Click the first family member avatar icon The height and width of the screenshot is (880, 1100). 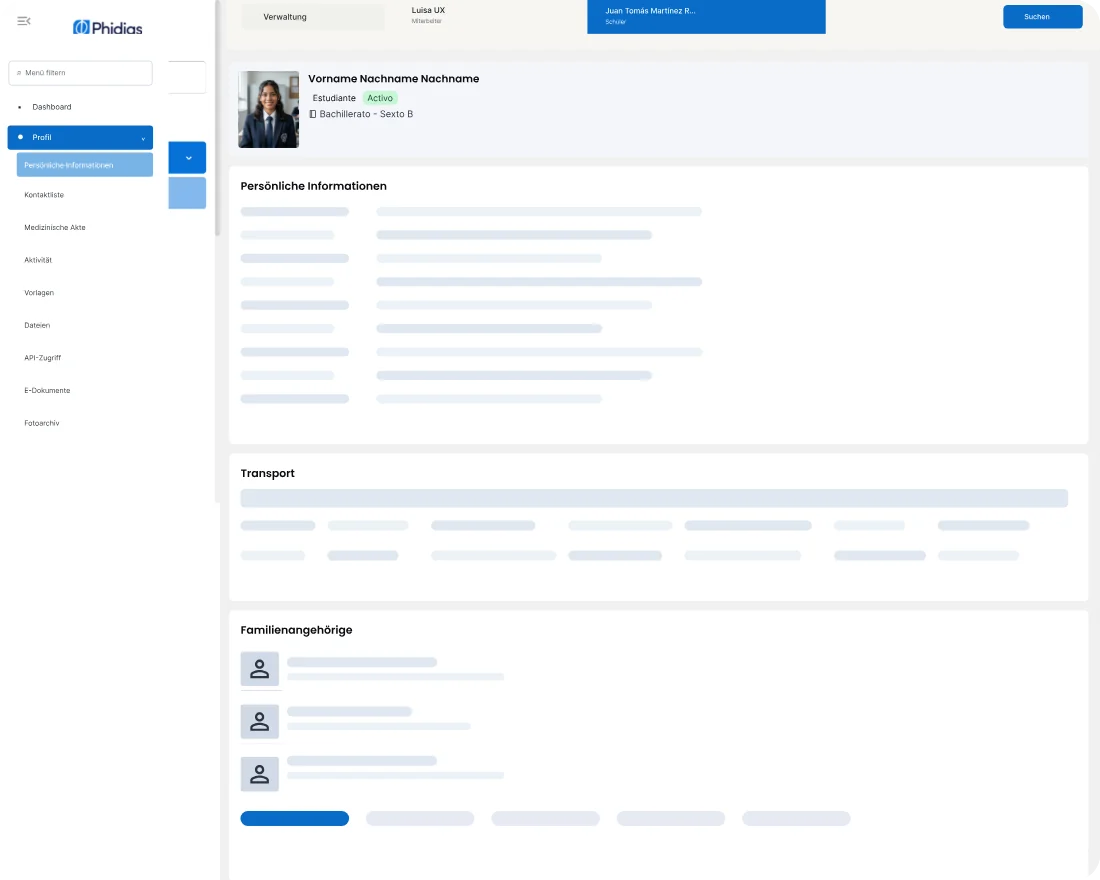[260, 669]
